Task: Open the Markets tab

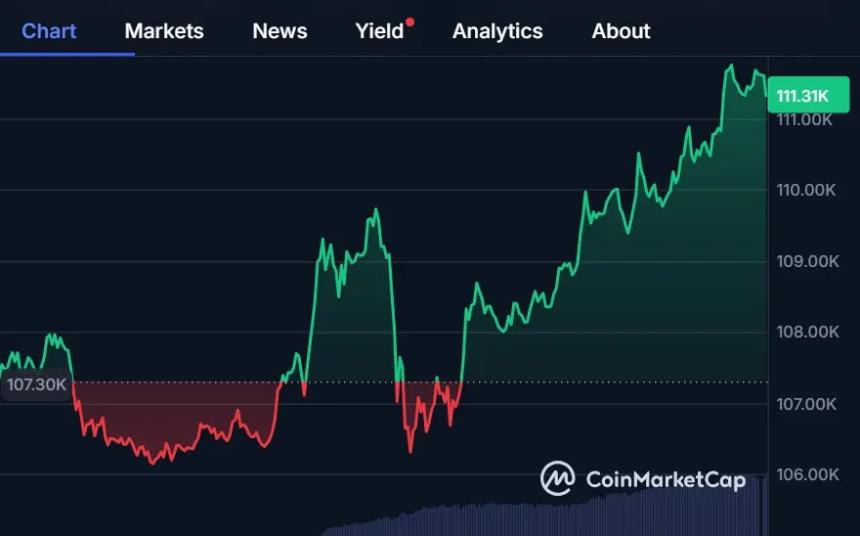Action: pyautogui.click(x=164, y=31)
